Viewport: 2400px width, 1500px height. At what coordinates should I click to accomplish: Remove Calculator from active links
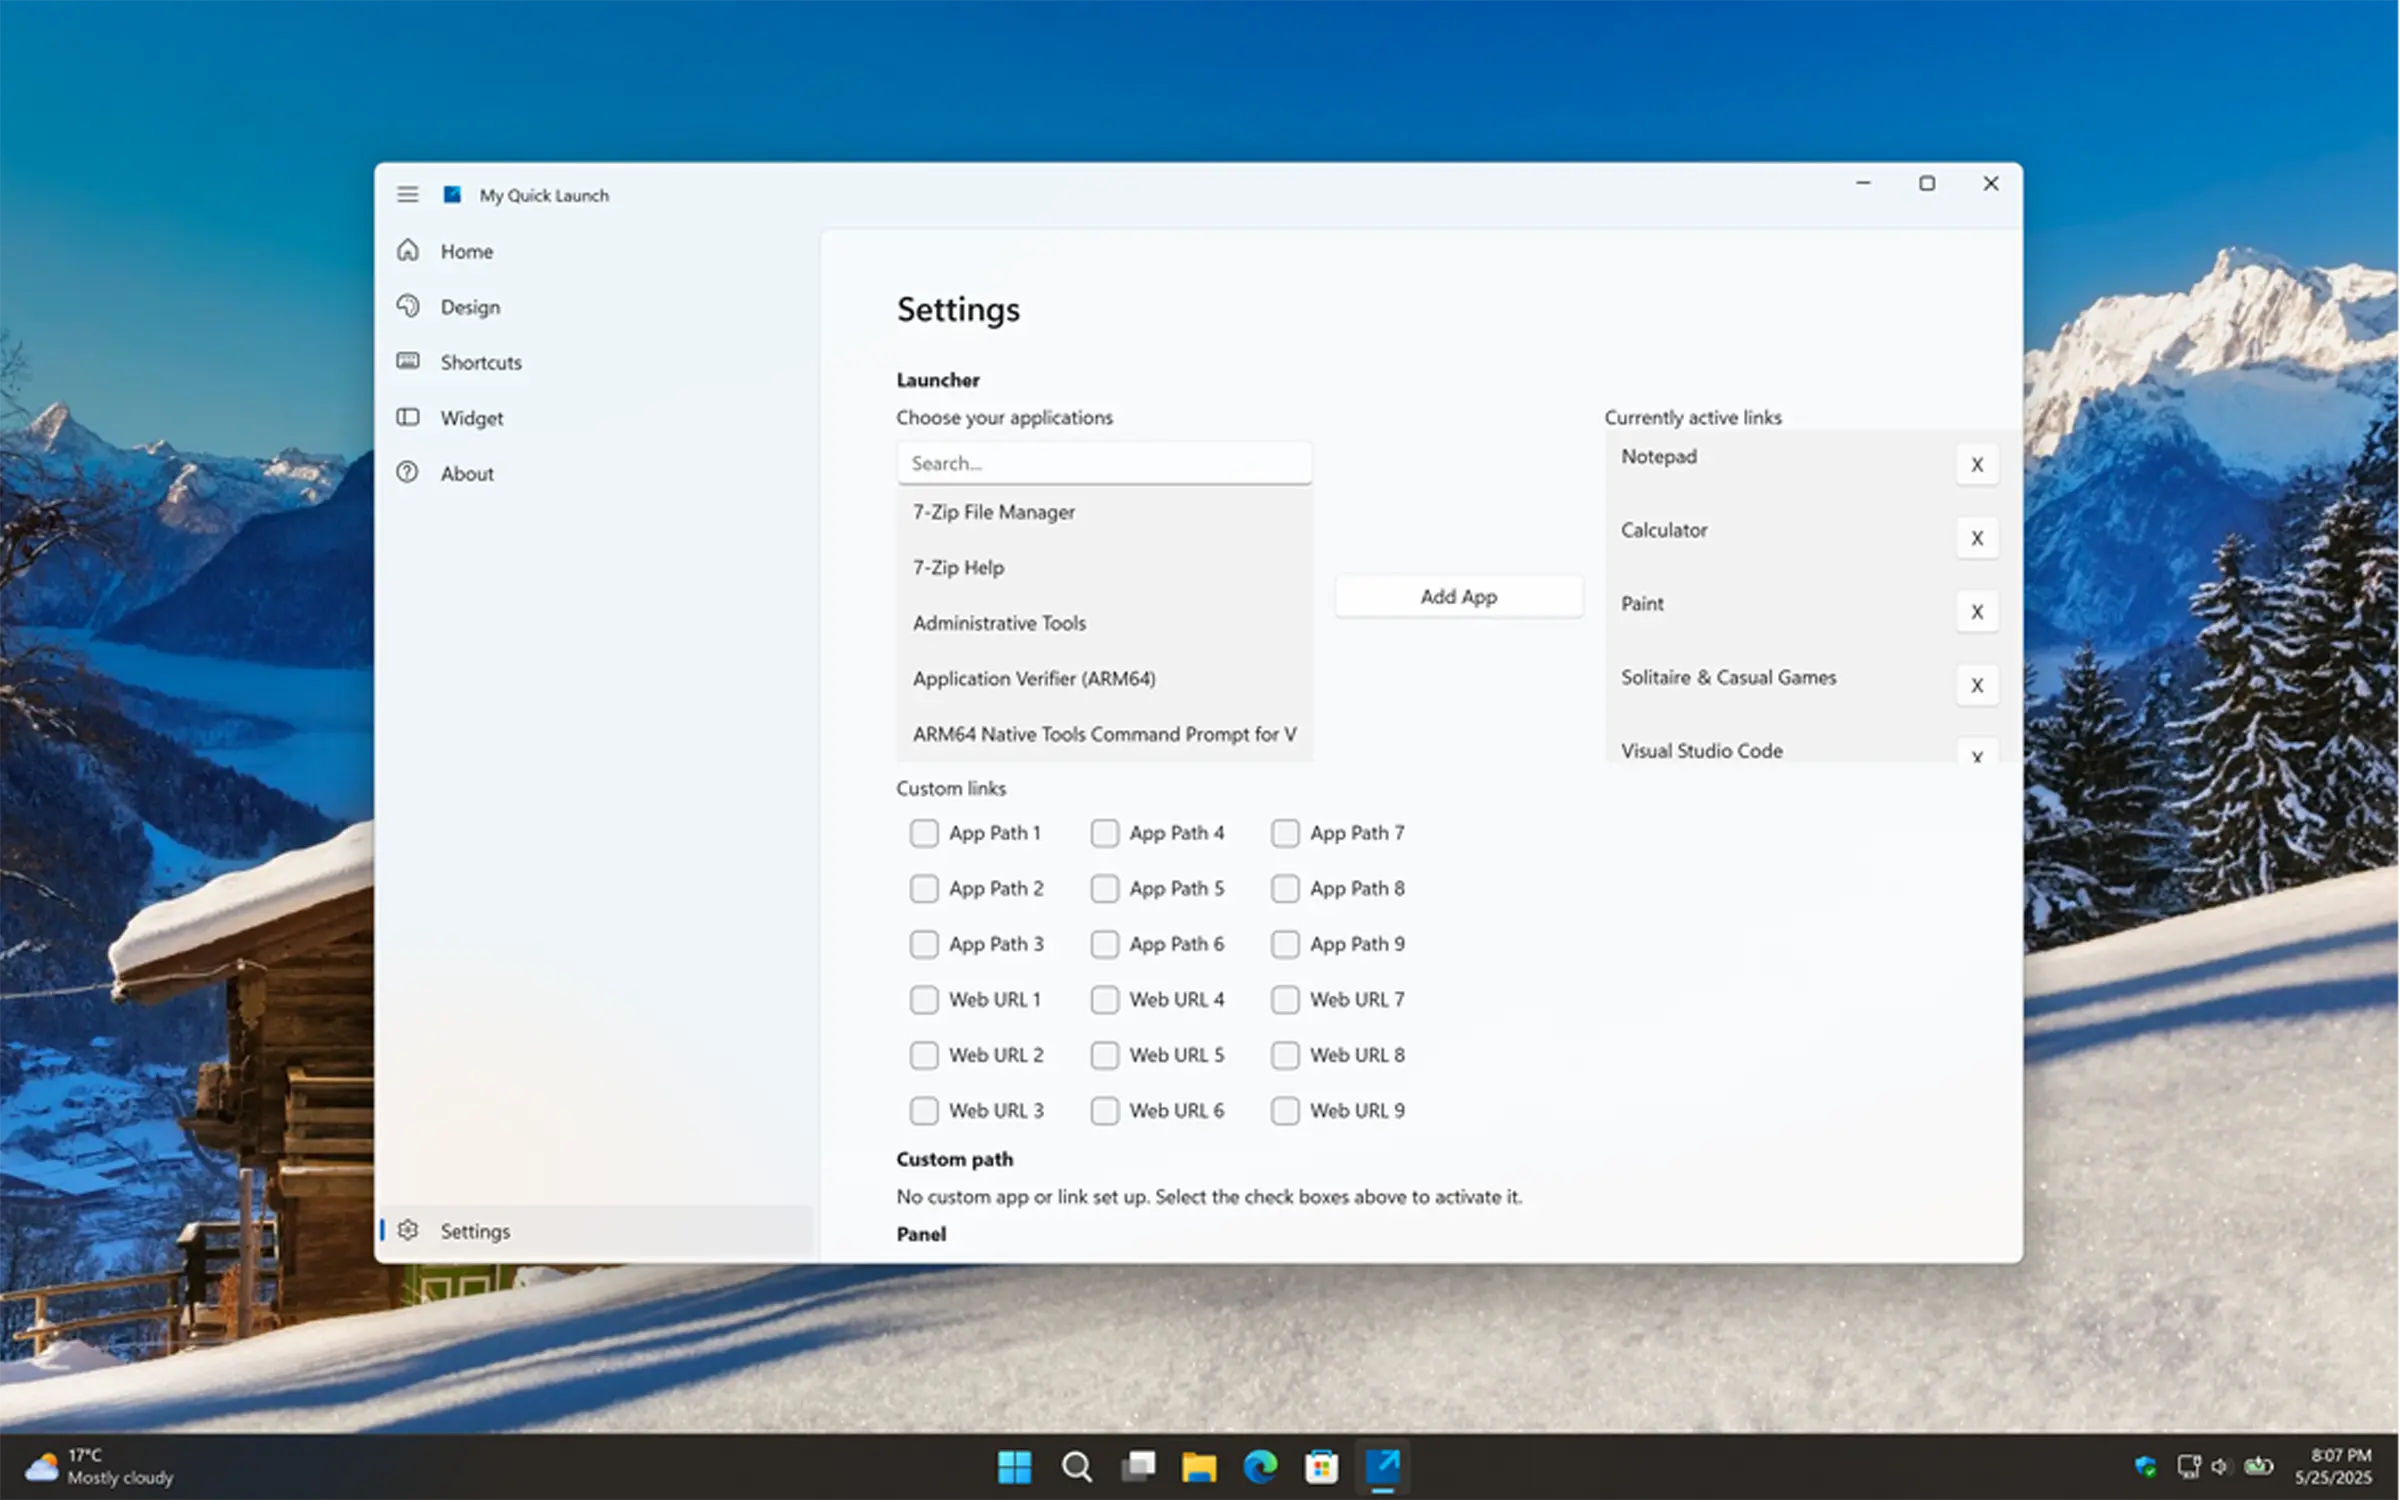[x=1977, y=538]
